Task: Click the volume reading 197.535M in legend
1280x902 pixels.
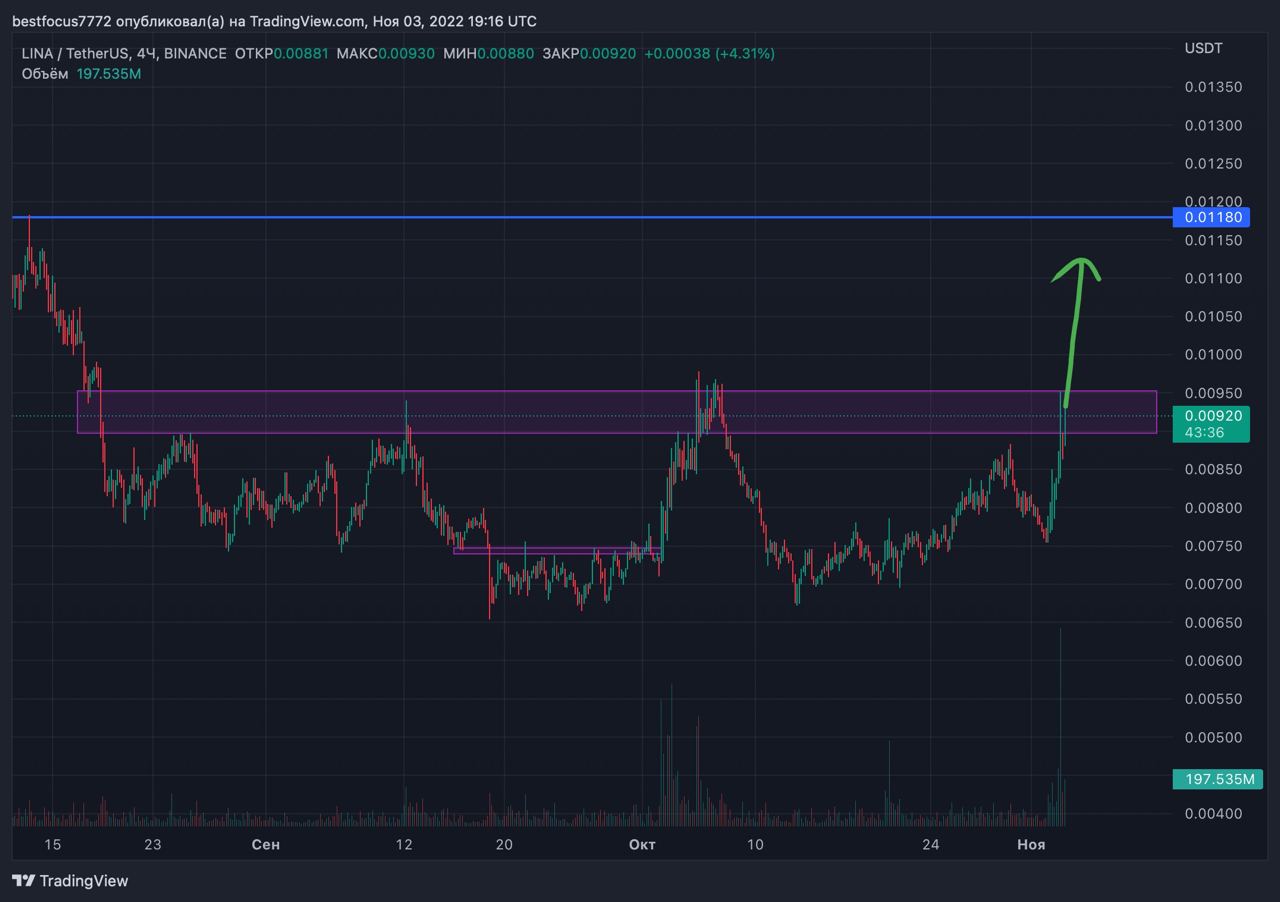Action: pos(109,73)
